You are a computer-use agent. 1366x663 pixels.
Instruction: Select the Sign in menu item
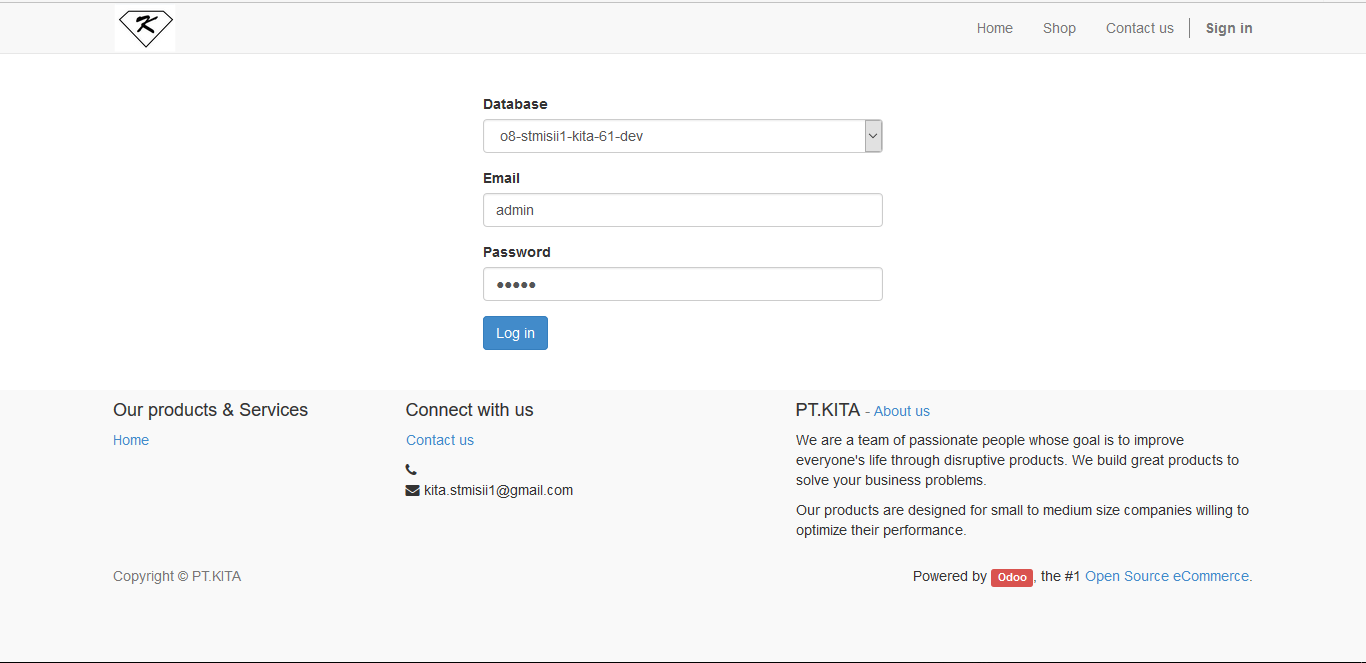point(1228,28)
